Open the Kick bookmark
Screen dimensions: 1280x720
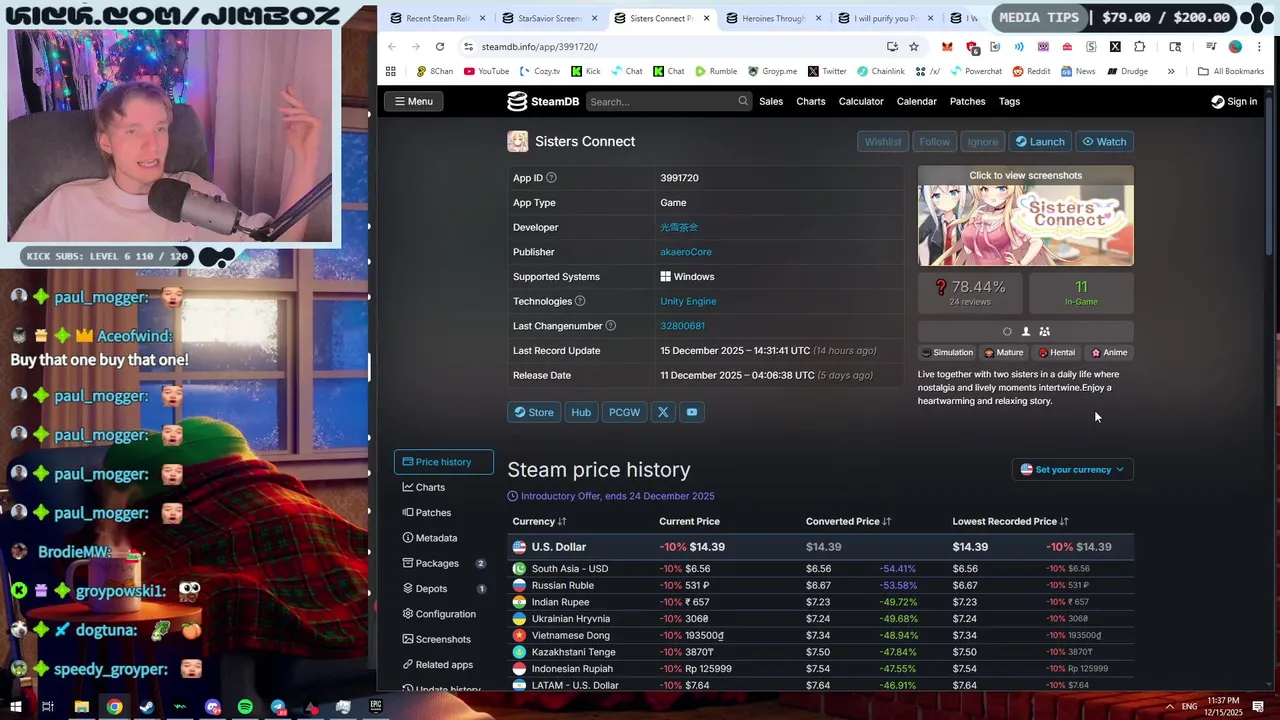[586, 71]
